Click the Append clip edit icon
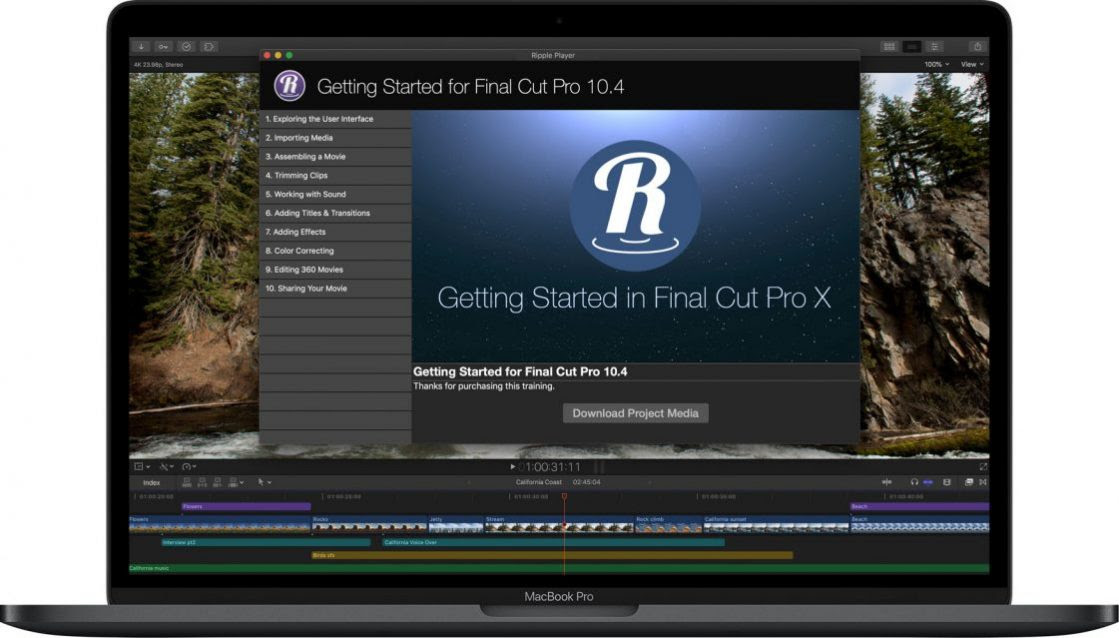1119x638 pixels. pos(218,483)
